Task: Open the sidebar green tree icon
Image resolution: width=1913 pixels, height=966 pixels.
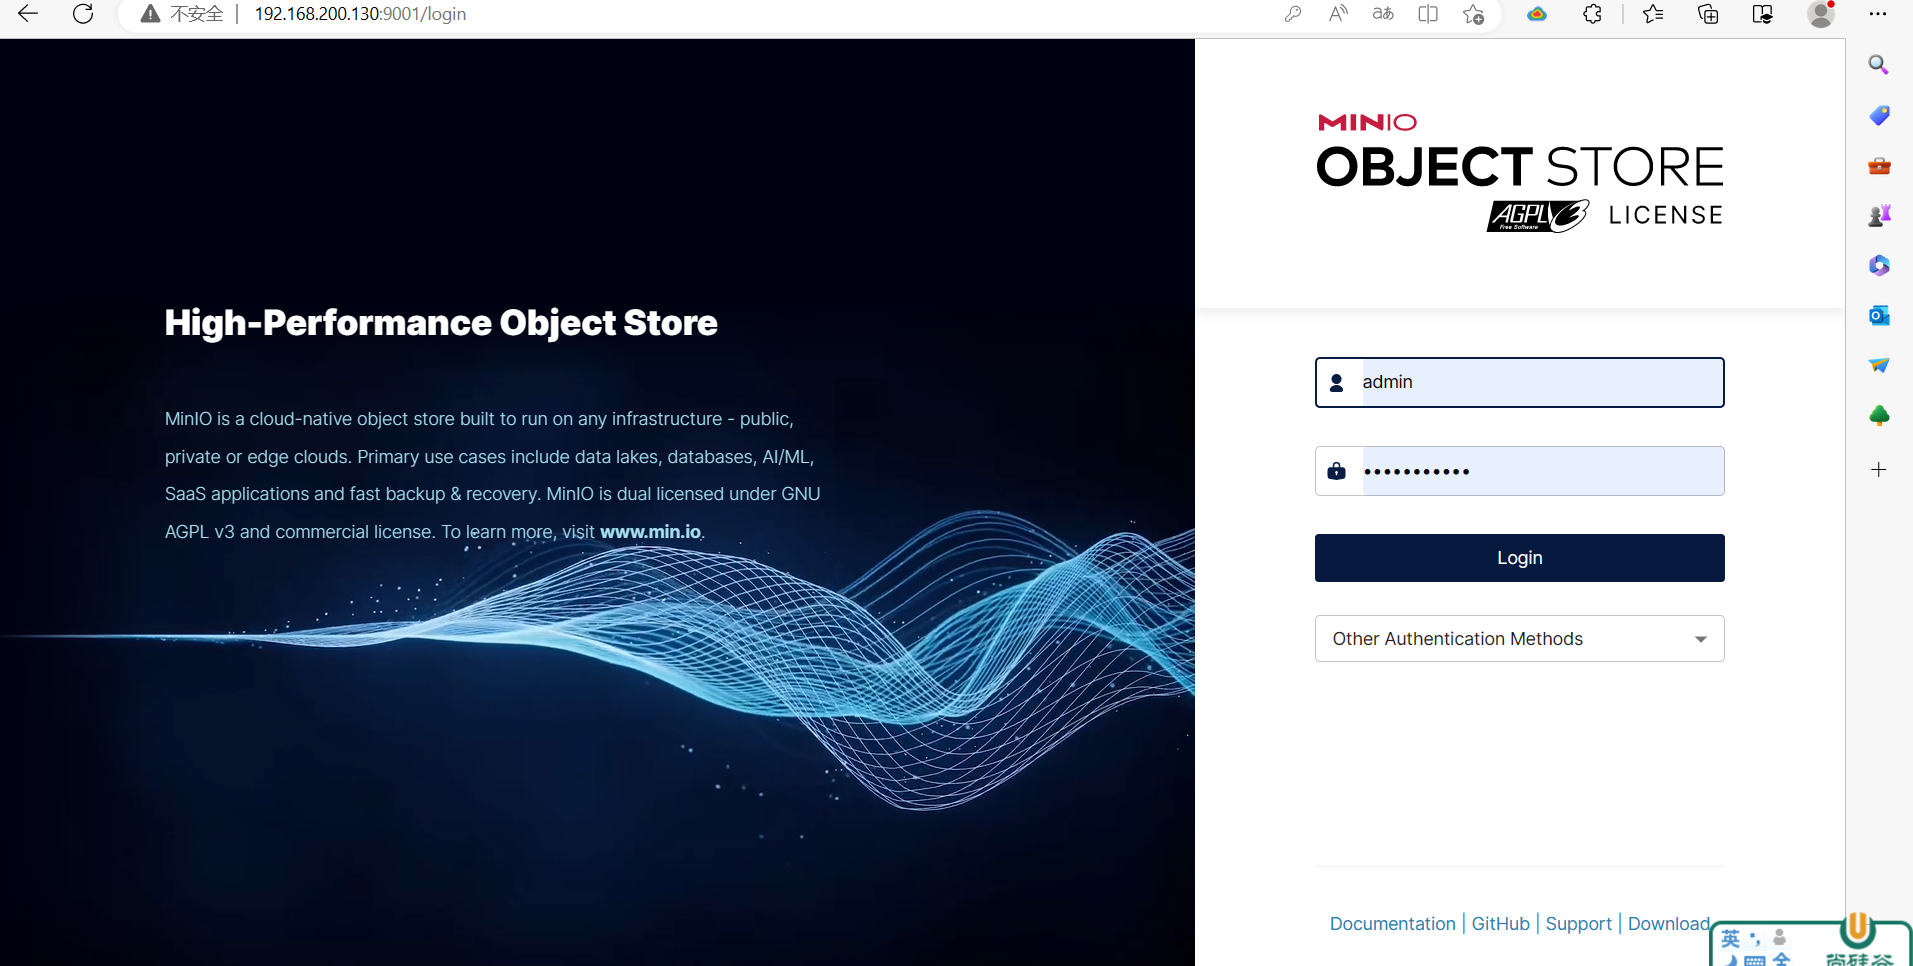Action: 1879,415
